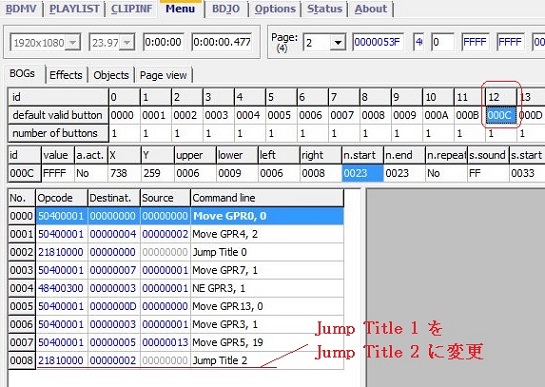The width and height of the screenshot is (545, 387).
Task: Click the Opcode column header
Action: [x=62, y=198]
